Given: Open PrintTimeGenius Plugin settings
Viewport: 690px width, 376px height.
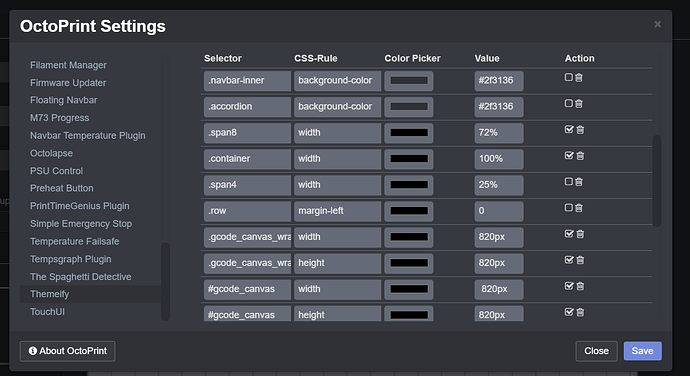Looking at the screenshot, I should pyautogui.click(x=80, y=206).
